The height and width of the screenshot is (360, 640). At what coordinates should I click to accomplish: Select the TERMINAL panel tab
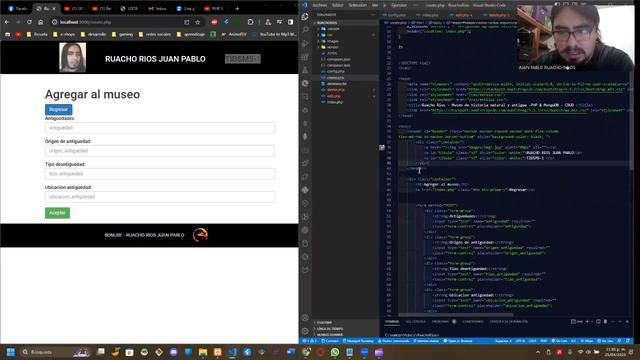[x=392, y=322]
